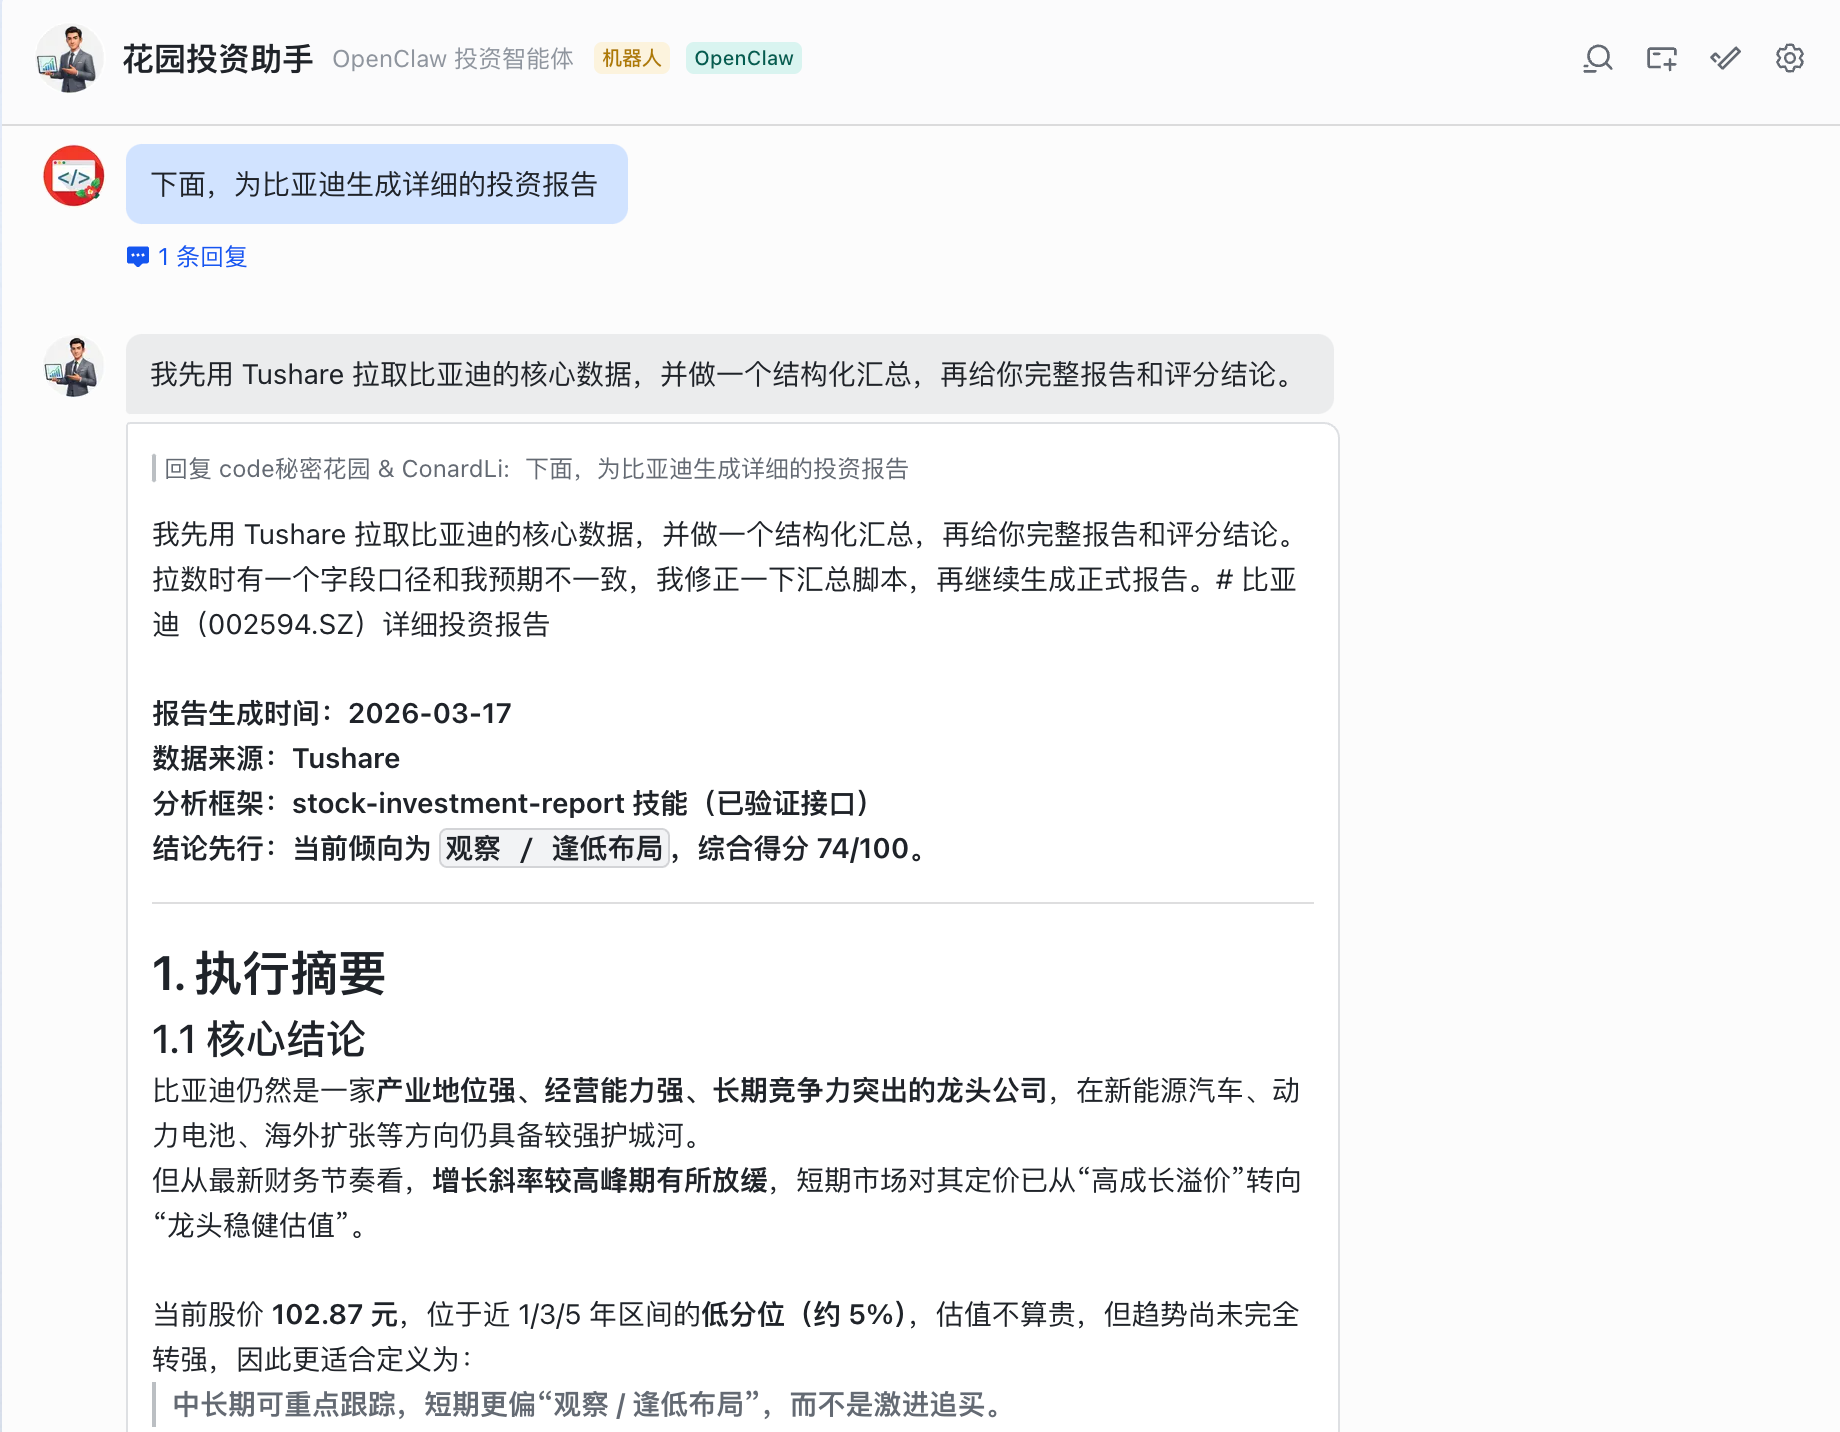
Task: Open search in the chat header
Action: click(1598, 59)
